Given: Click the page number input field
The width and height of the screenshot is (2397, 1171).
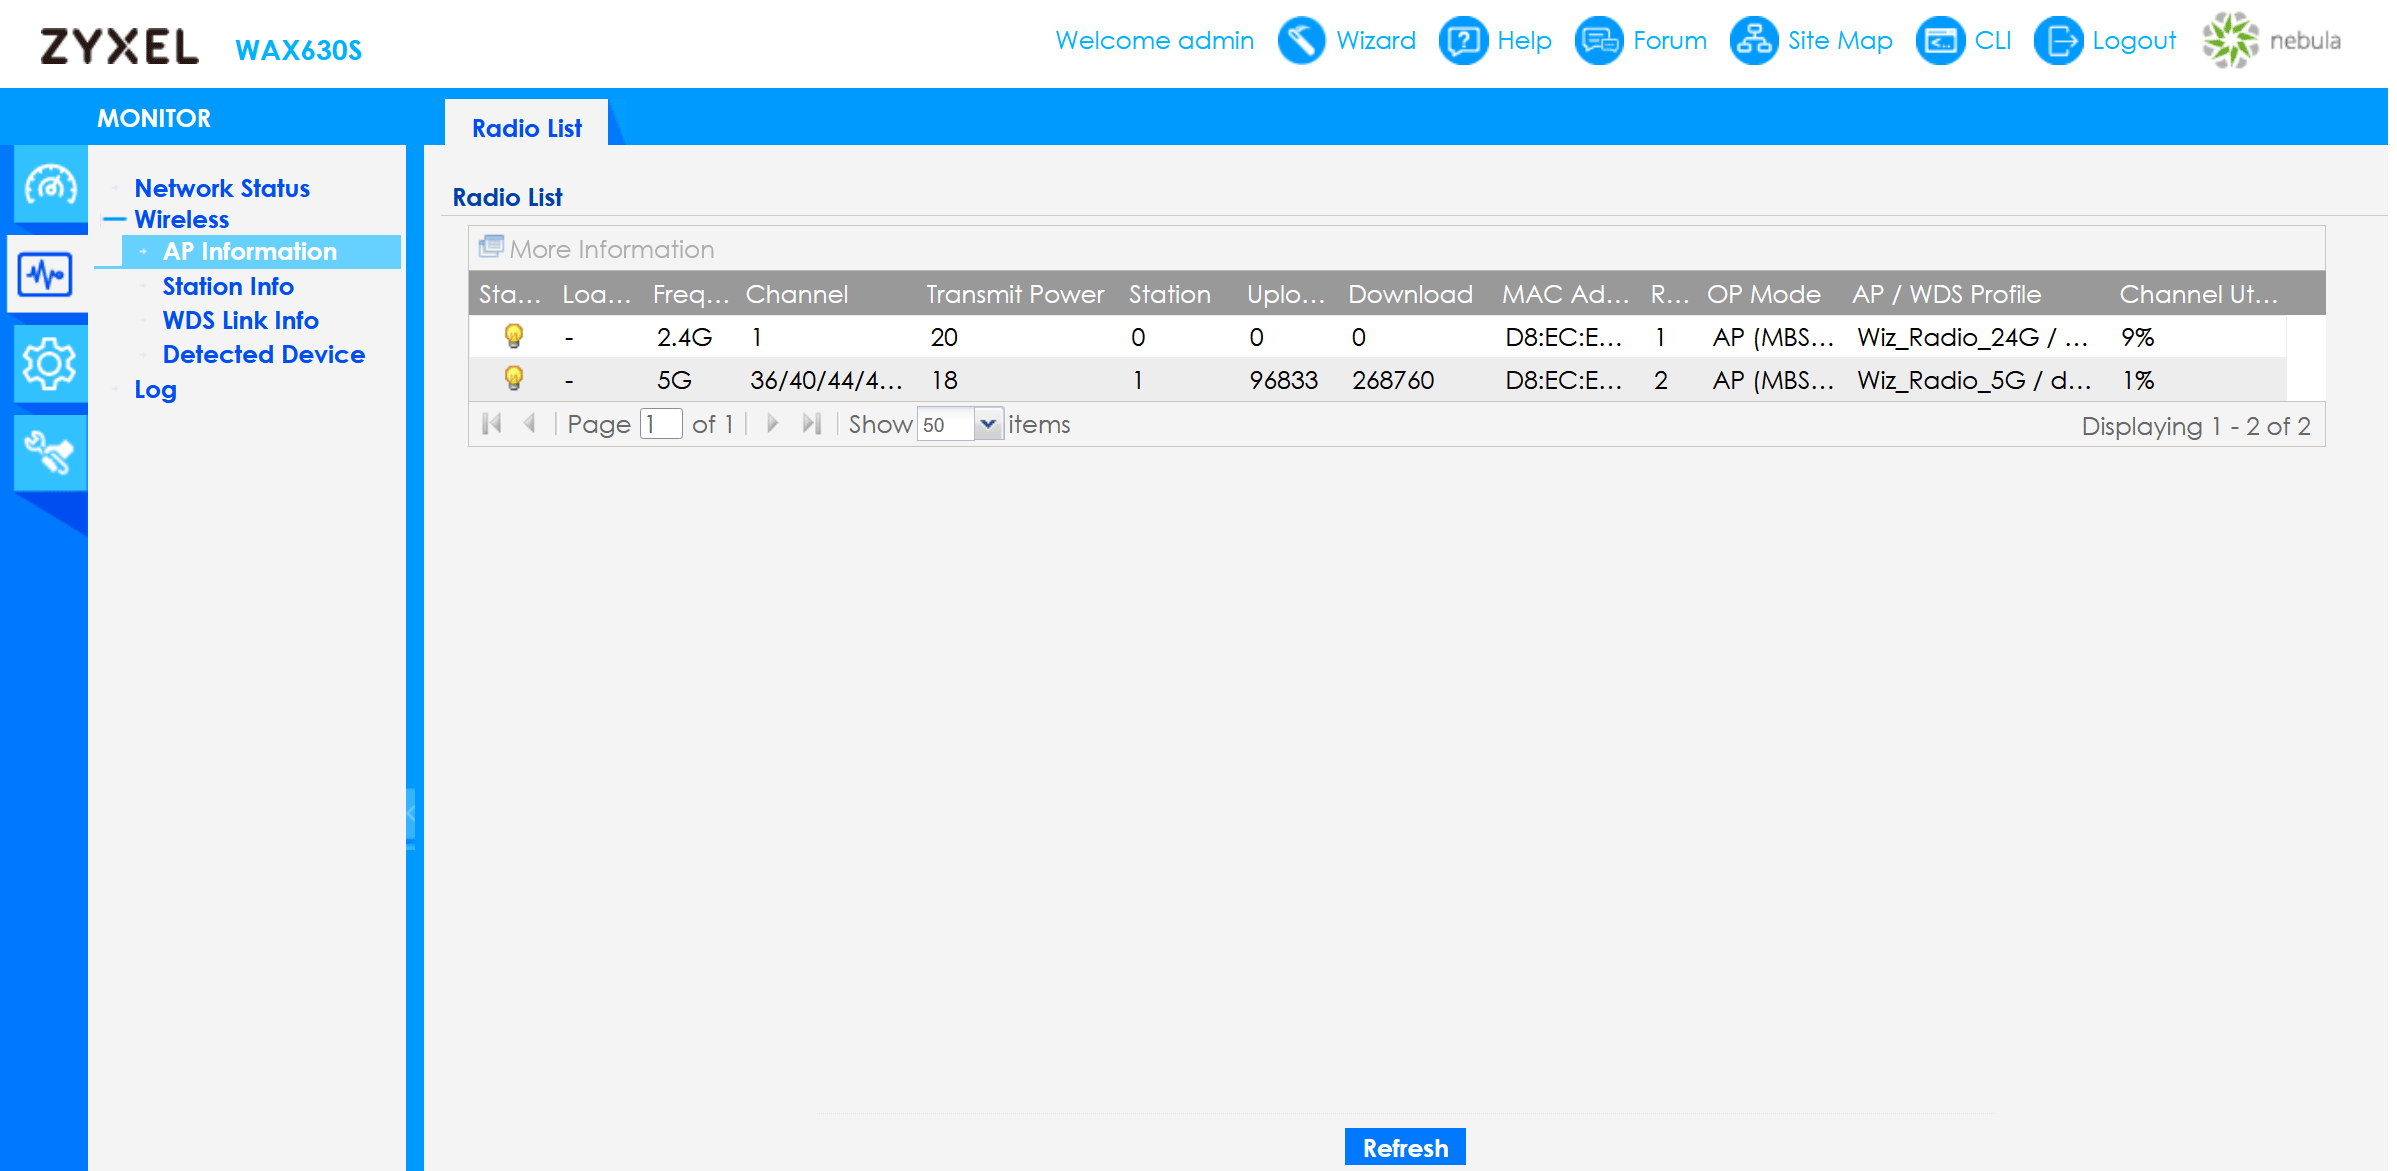Looking at the screenshot, I should (x=660, y=424).
